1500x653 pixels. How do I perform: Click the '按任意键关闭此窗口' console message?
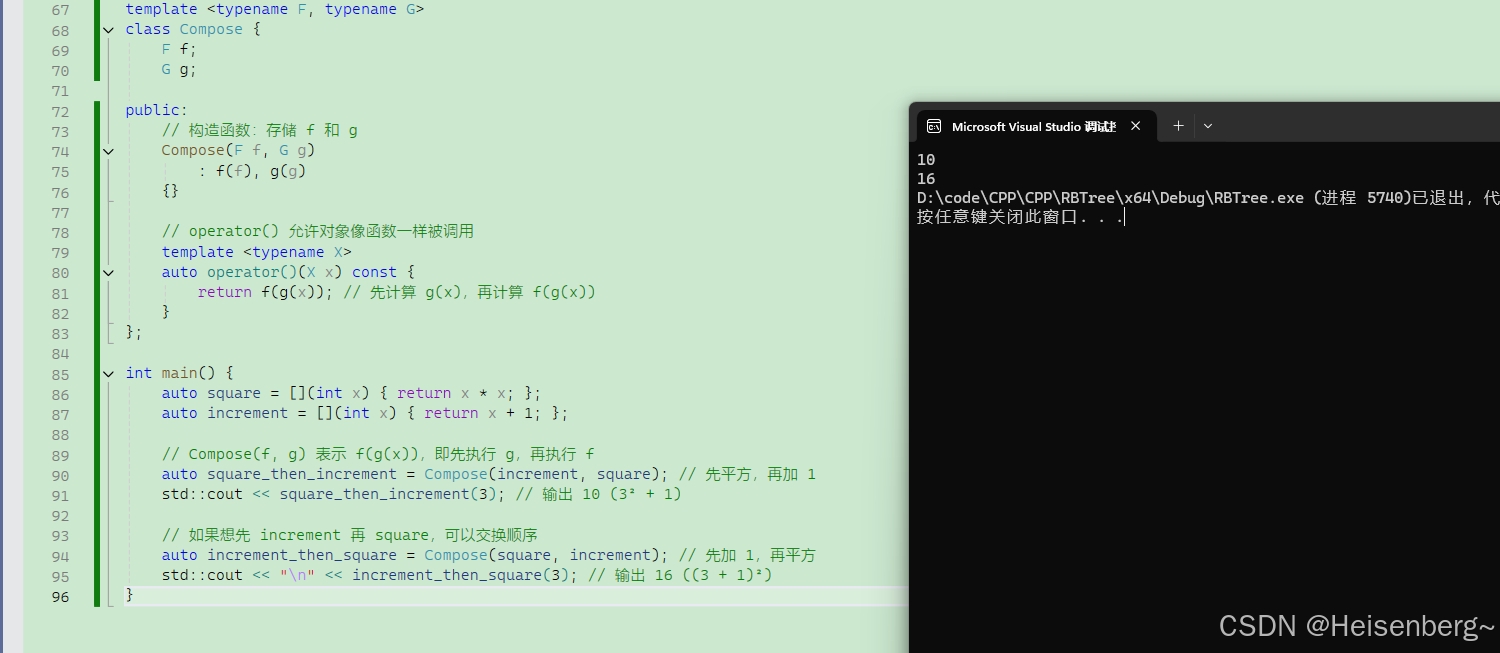point(1020,217)
